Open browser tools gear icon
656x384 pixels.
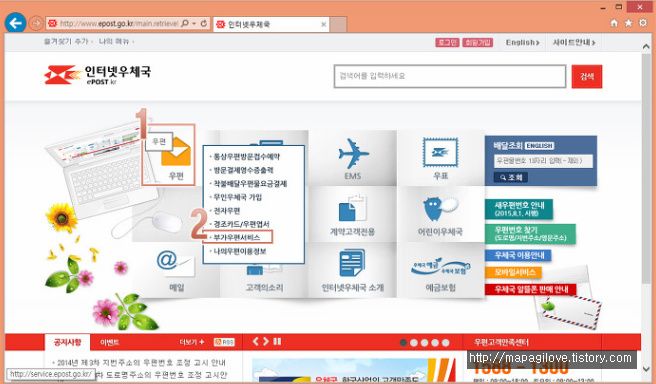click(x=643, y=23)
